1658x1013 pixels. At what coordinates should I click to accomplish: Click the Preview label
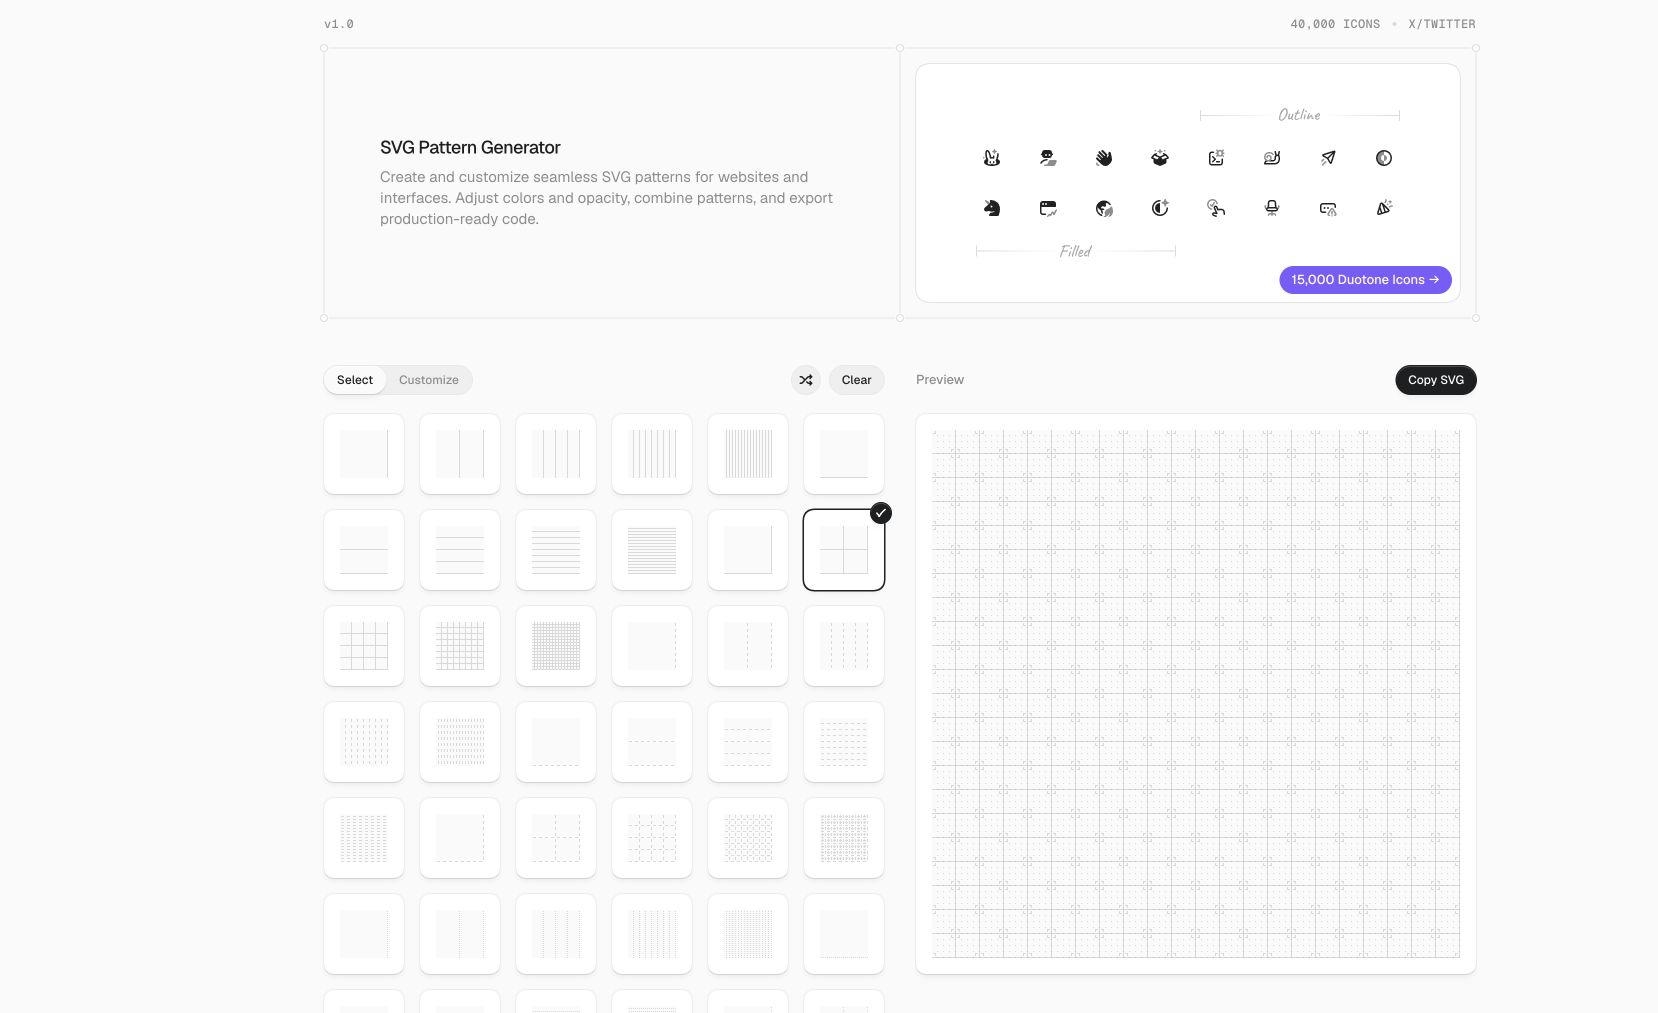click(x=940, y=380)
